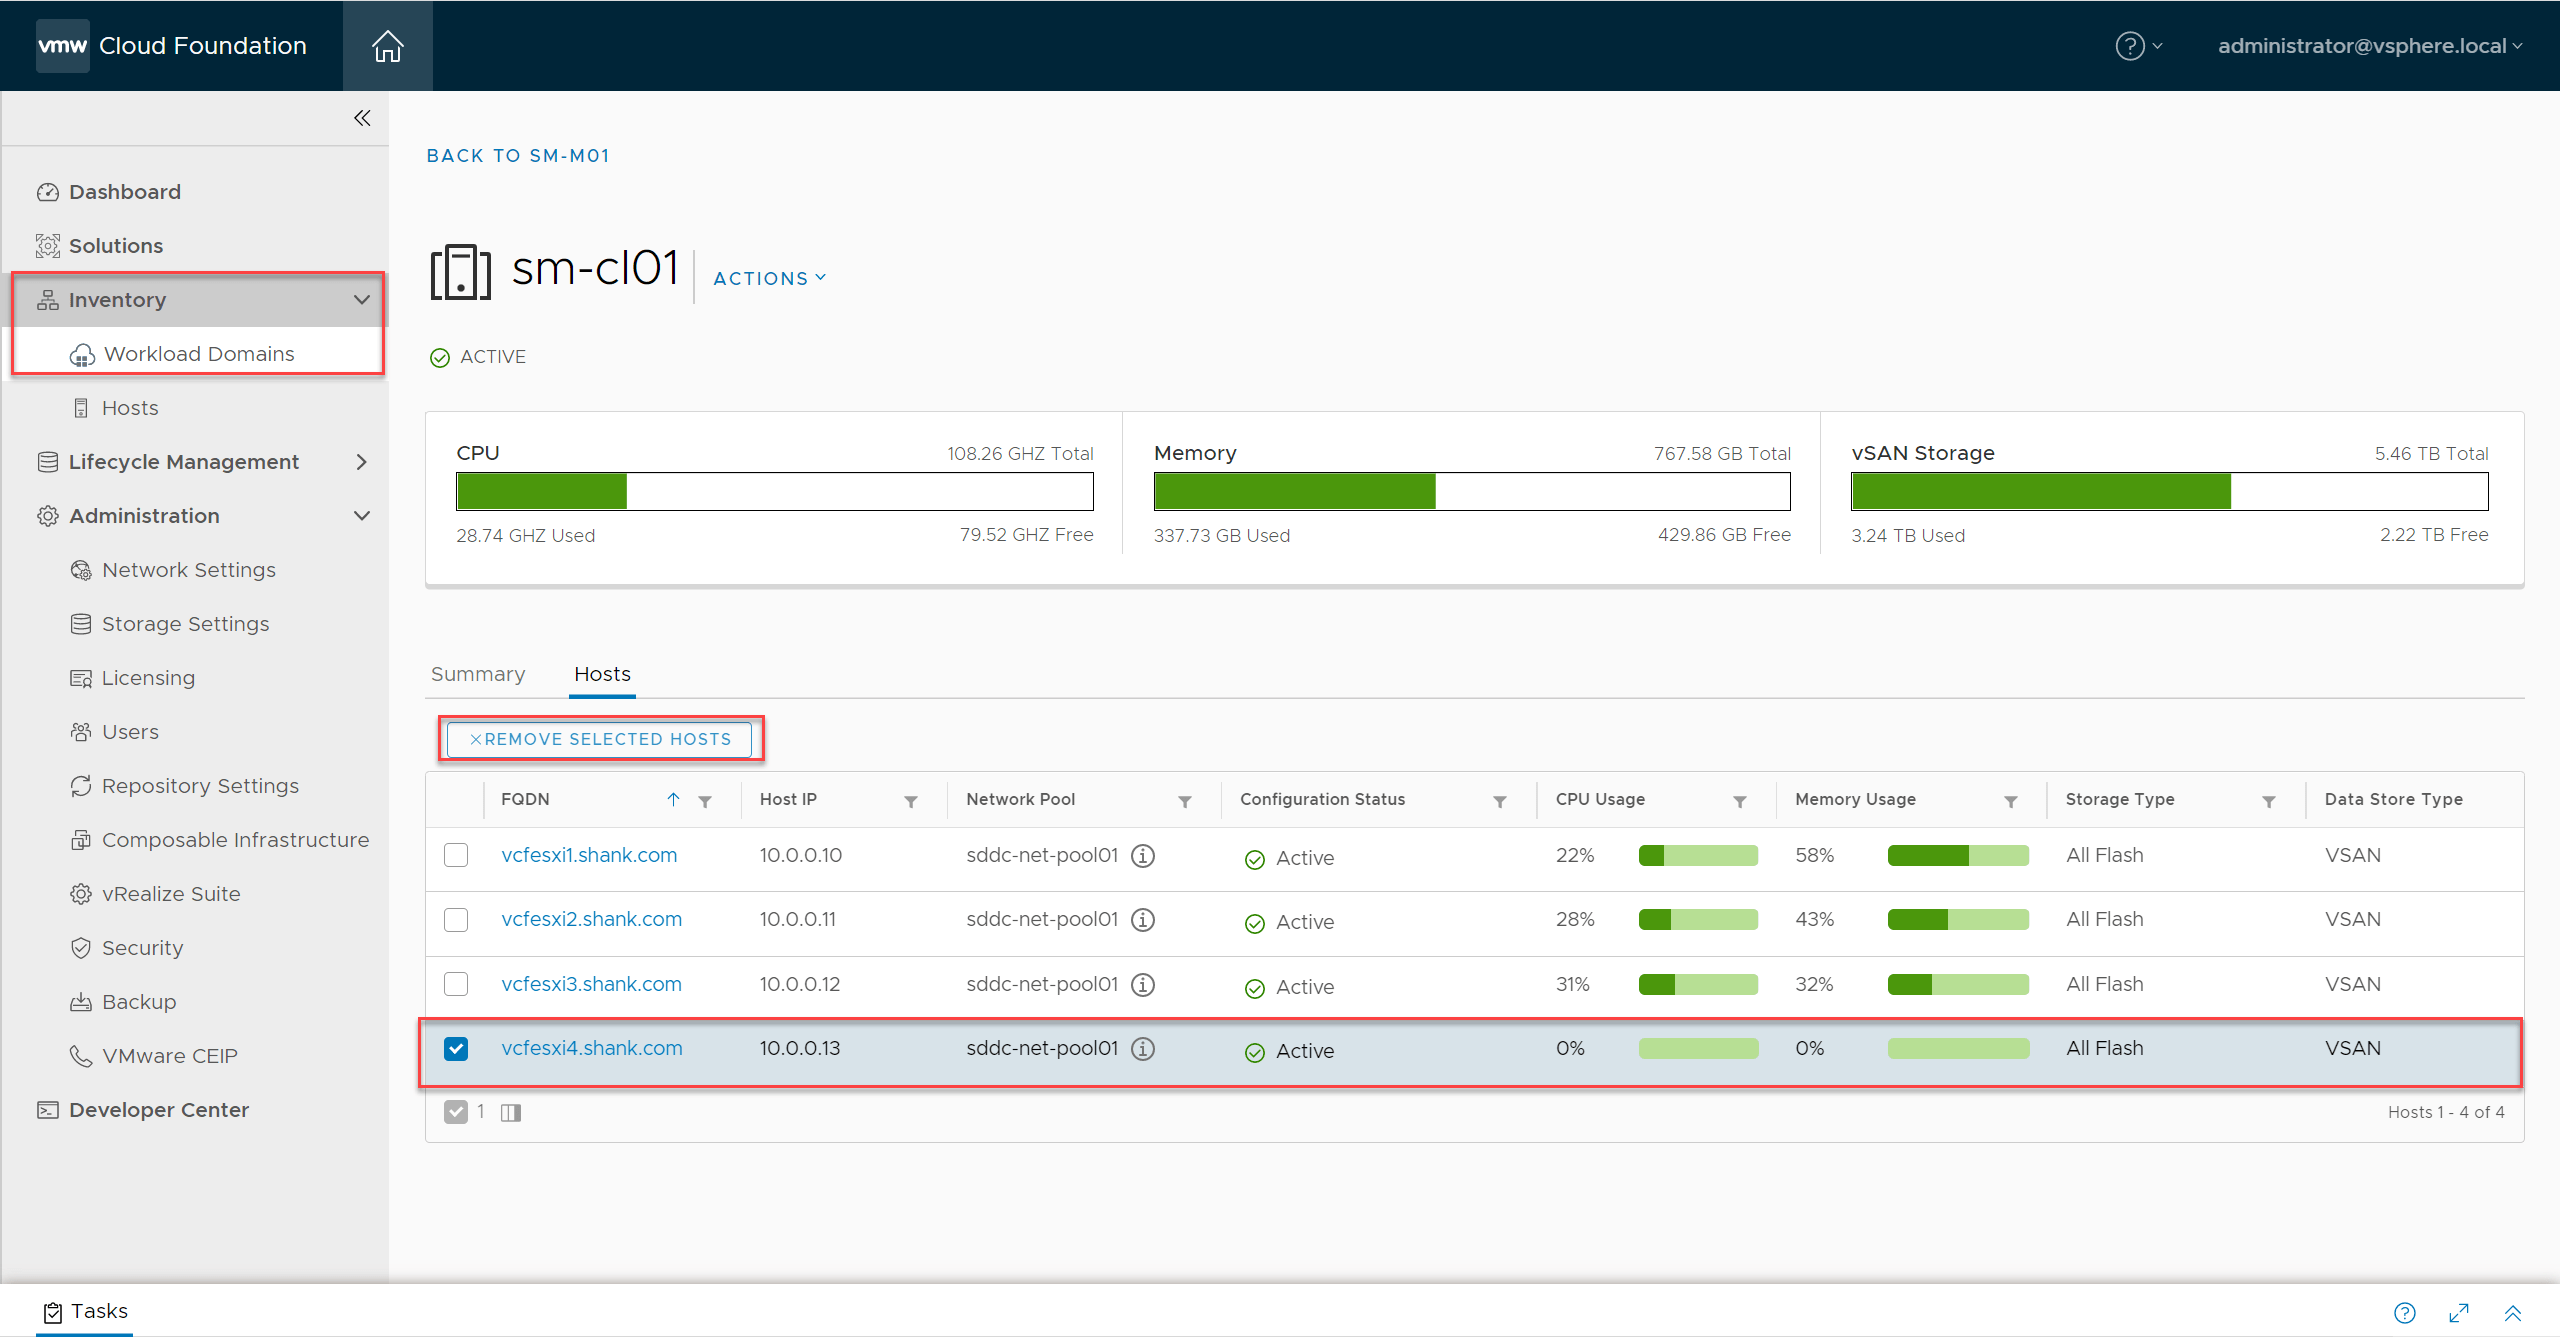Click the help icon in Tasks bar
This screenshot has height=1337, width=2560.
point(2405,1313)
